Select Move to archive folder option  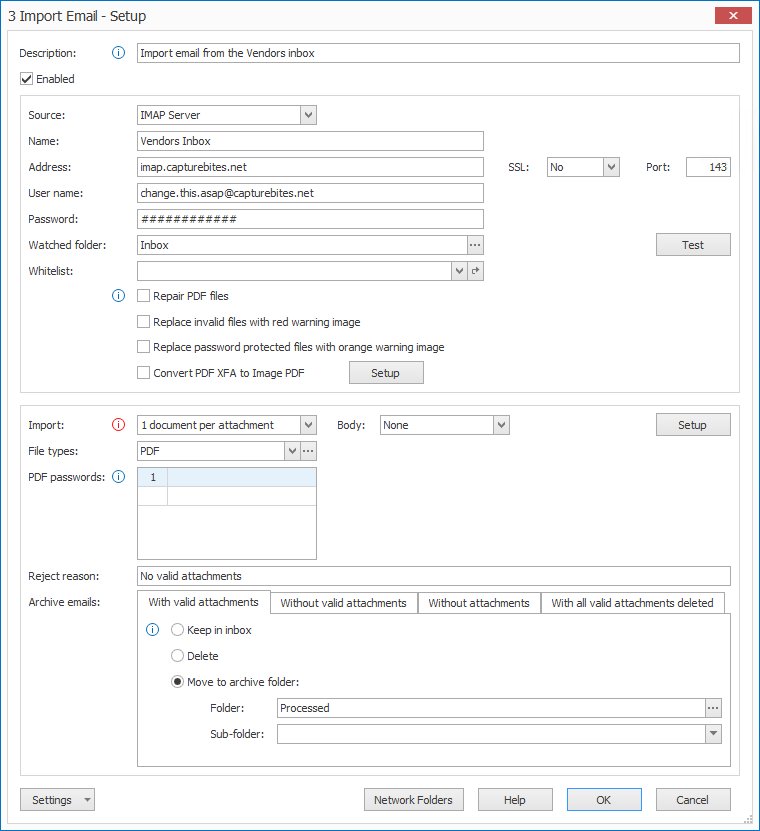tap(178, 682)
